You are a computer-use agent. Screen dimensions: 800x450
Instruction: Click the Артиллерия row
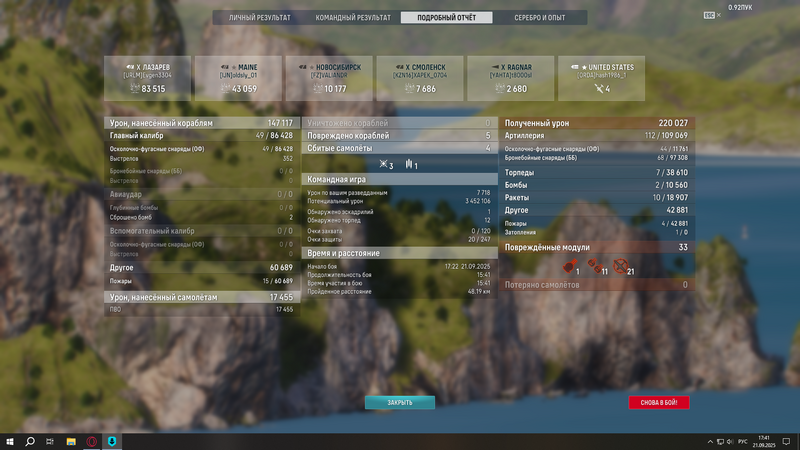(597, 136)
